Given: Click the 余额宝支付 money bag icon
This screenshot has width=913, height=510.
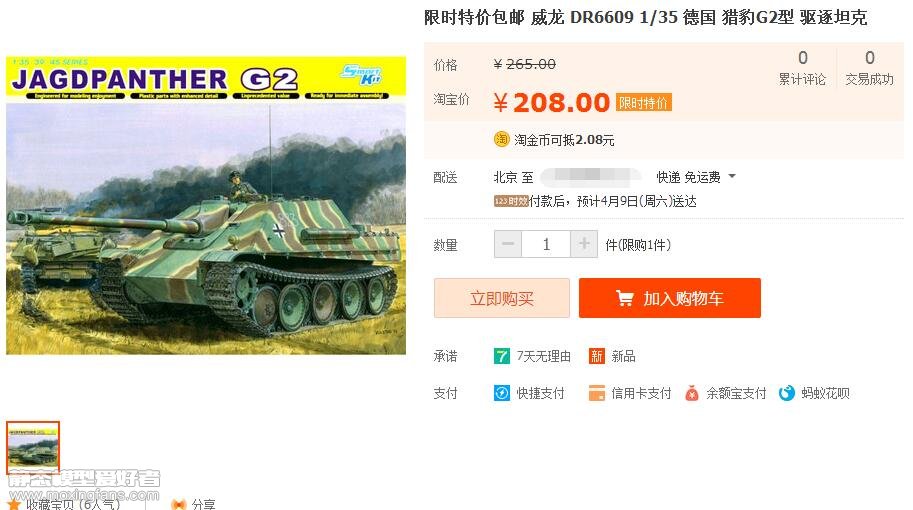Looking at the screenshot, I should pyautogui.click(x=691, y=393).
